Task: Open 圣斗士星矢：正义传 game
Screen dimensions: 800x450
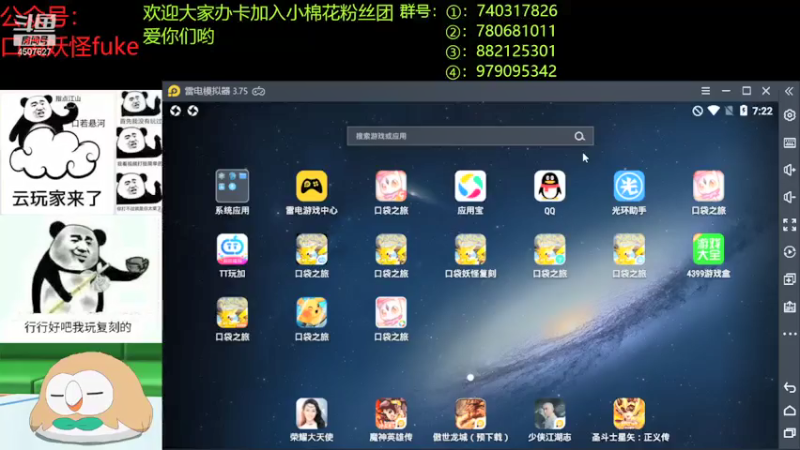Action: click(629, 414)
